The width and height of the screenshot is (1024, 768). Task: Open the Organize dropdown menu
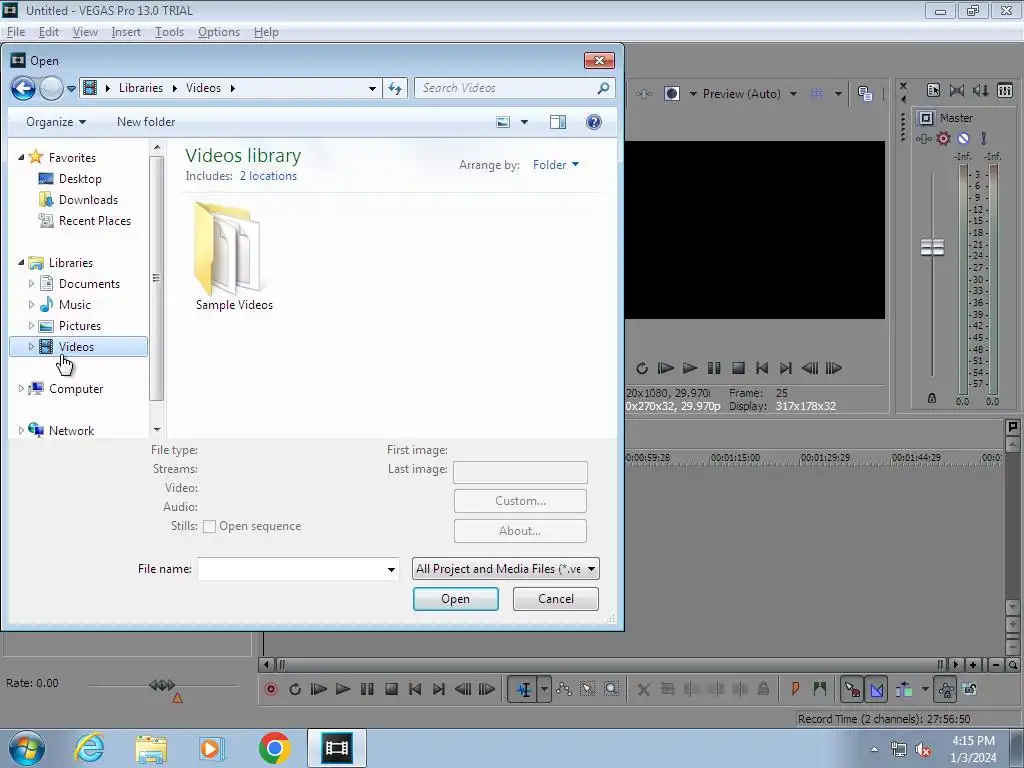(x=56, y=122)
